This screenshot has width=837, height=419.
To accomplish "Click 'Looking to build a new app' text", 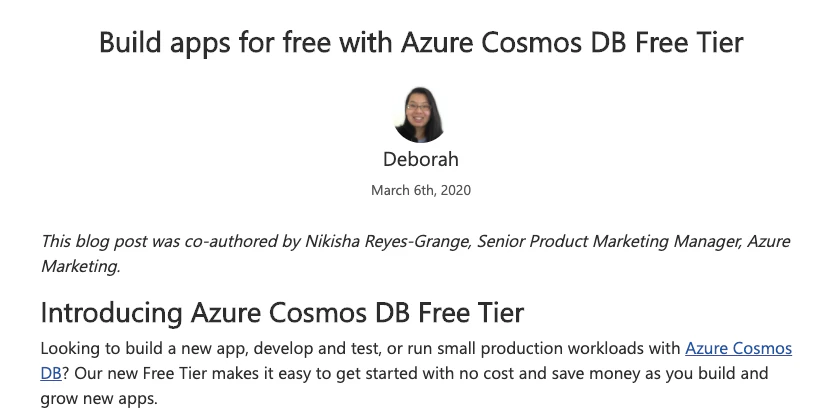I will (144, 349).
